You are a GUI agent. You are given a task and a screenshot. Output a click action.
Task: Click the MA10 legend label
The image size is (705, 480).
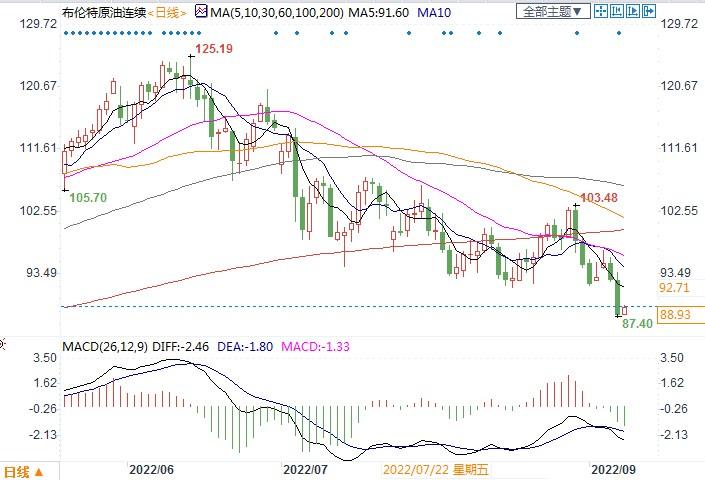(434, 13)
